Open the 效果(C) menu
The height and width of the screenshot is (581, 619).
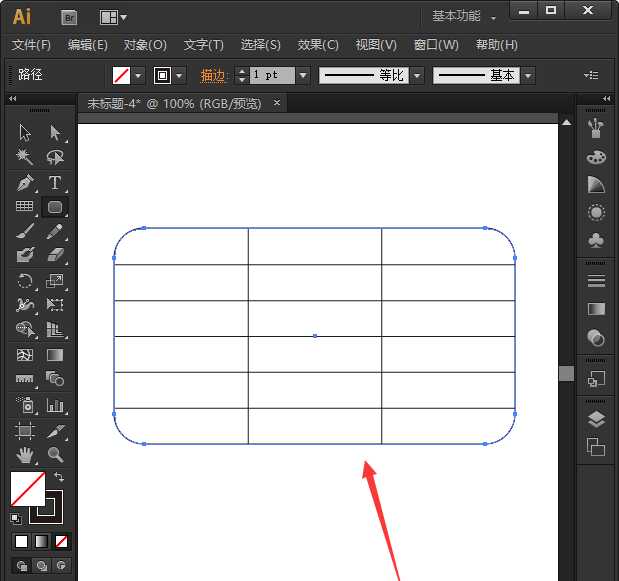point(318,45)
